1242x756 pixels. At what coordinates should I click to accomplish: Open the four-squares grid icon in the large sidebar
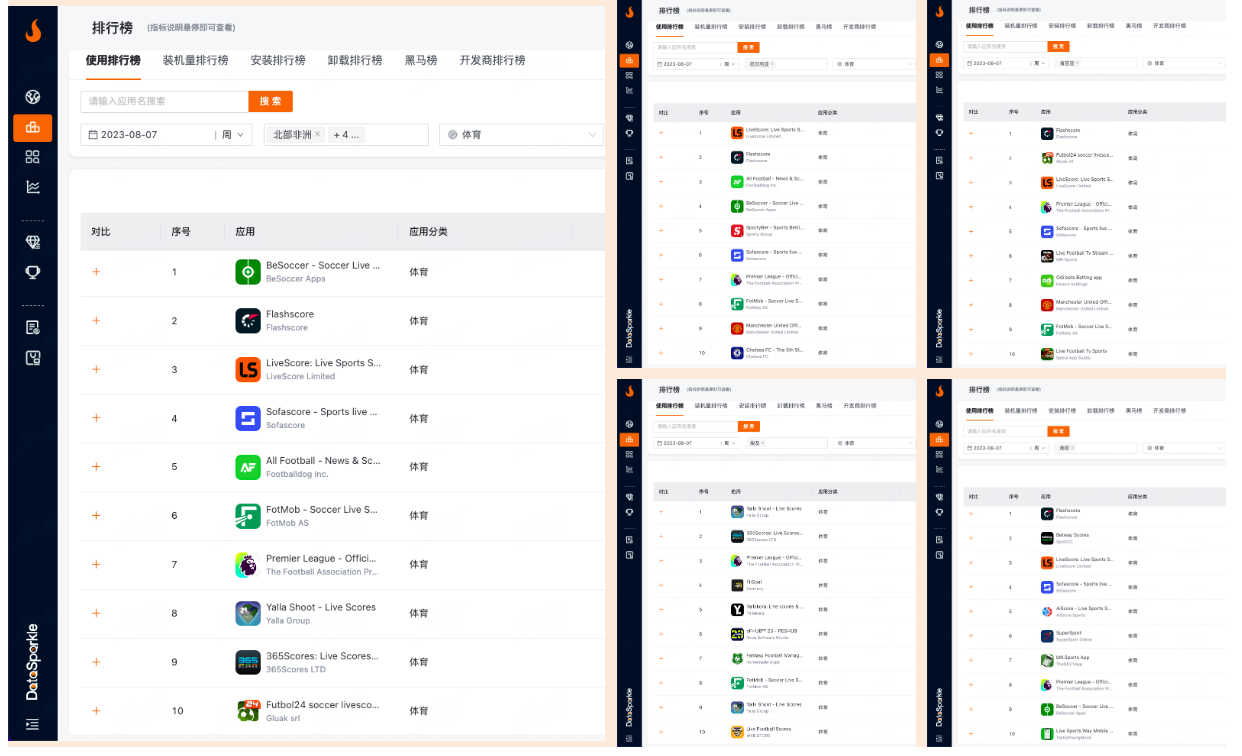(33, 157)
